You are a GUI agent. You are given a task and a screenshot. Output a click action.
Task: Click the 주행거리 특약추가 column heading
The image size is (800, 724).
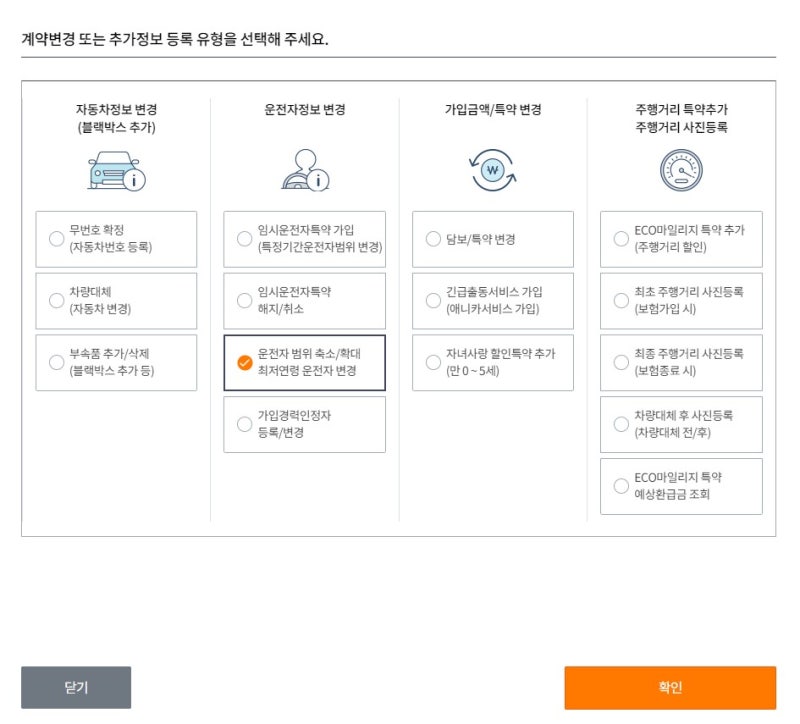681,118
